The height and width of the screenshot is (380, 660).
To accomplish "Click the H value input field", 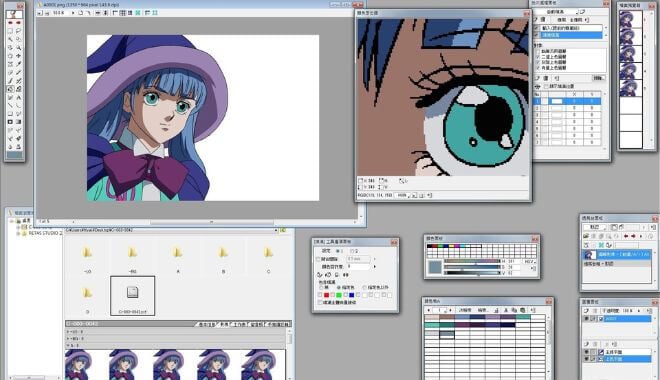I will point(514,261).
